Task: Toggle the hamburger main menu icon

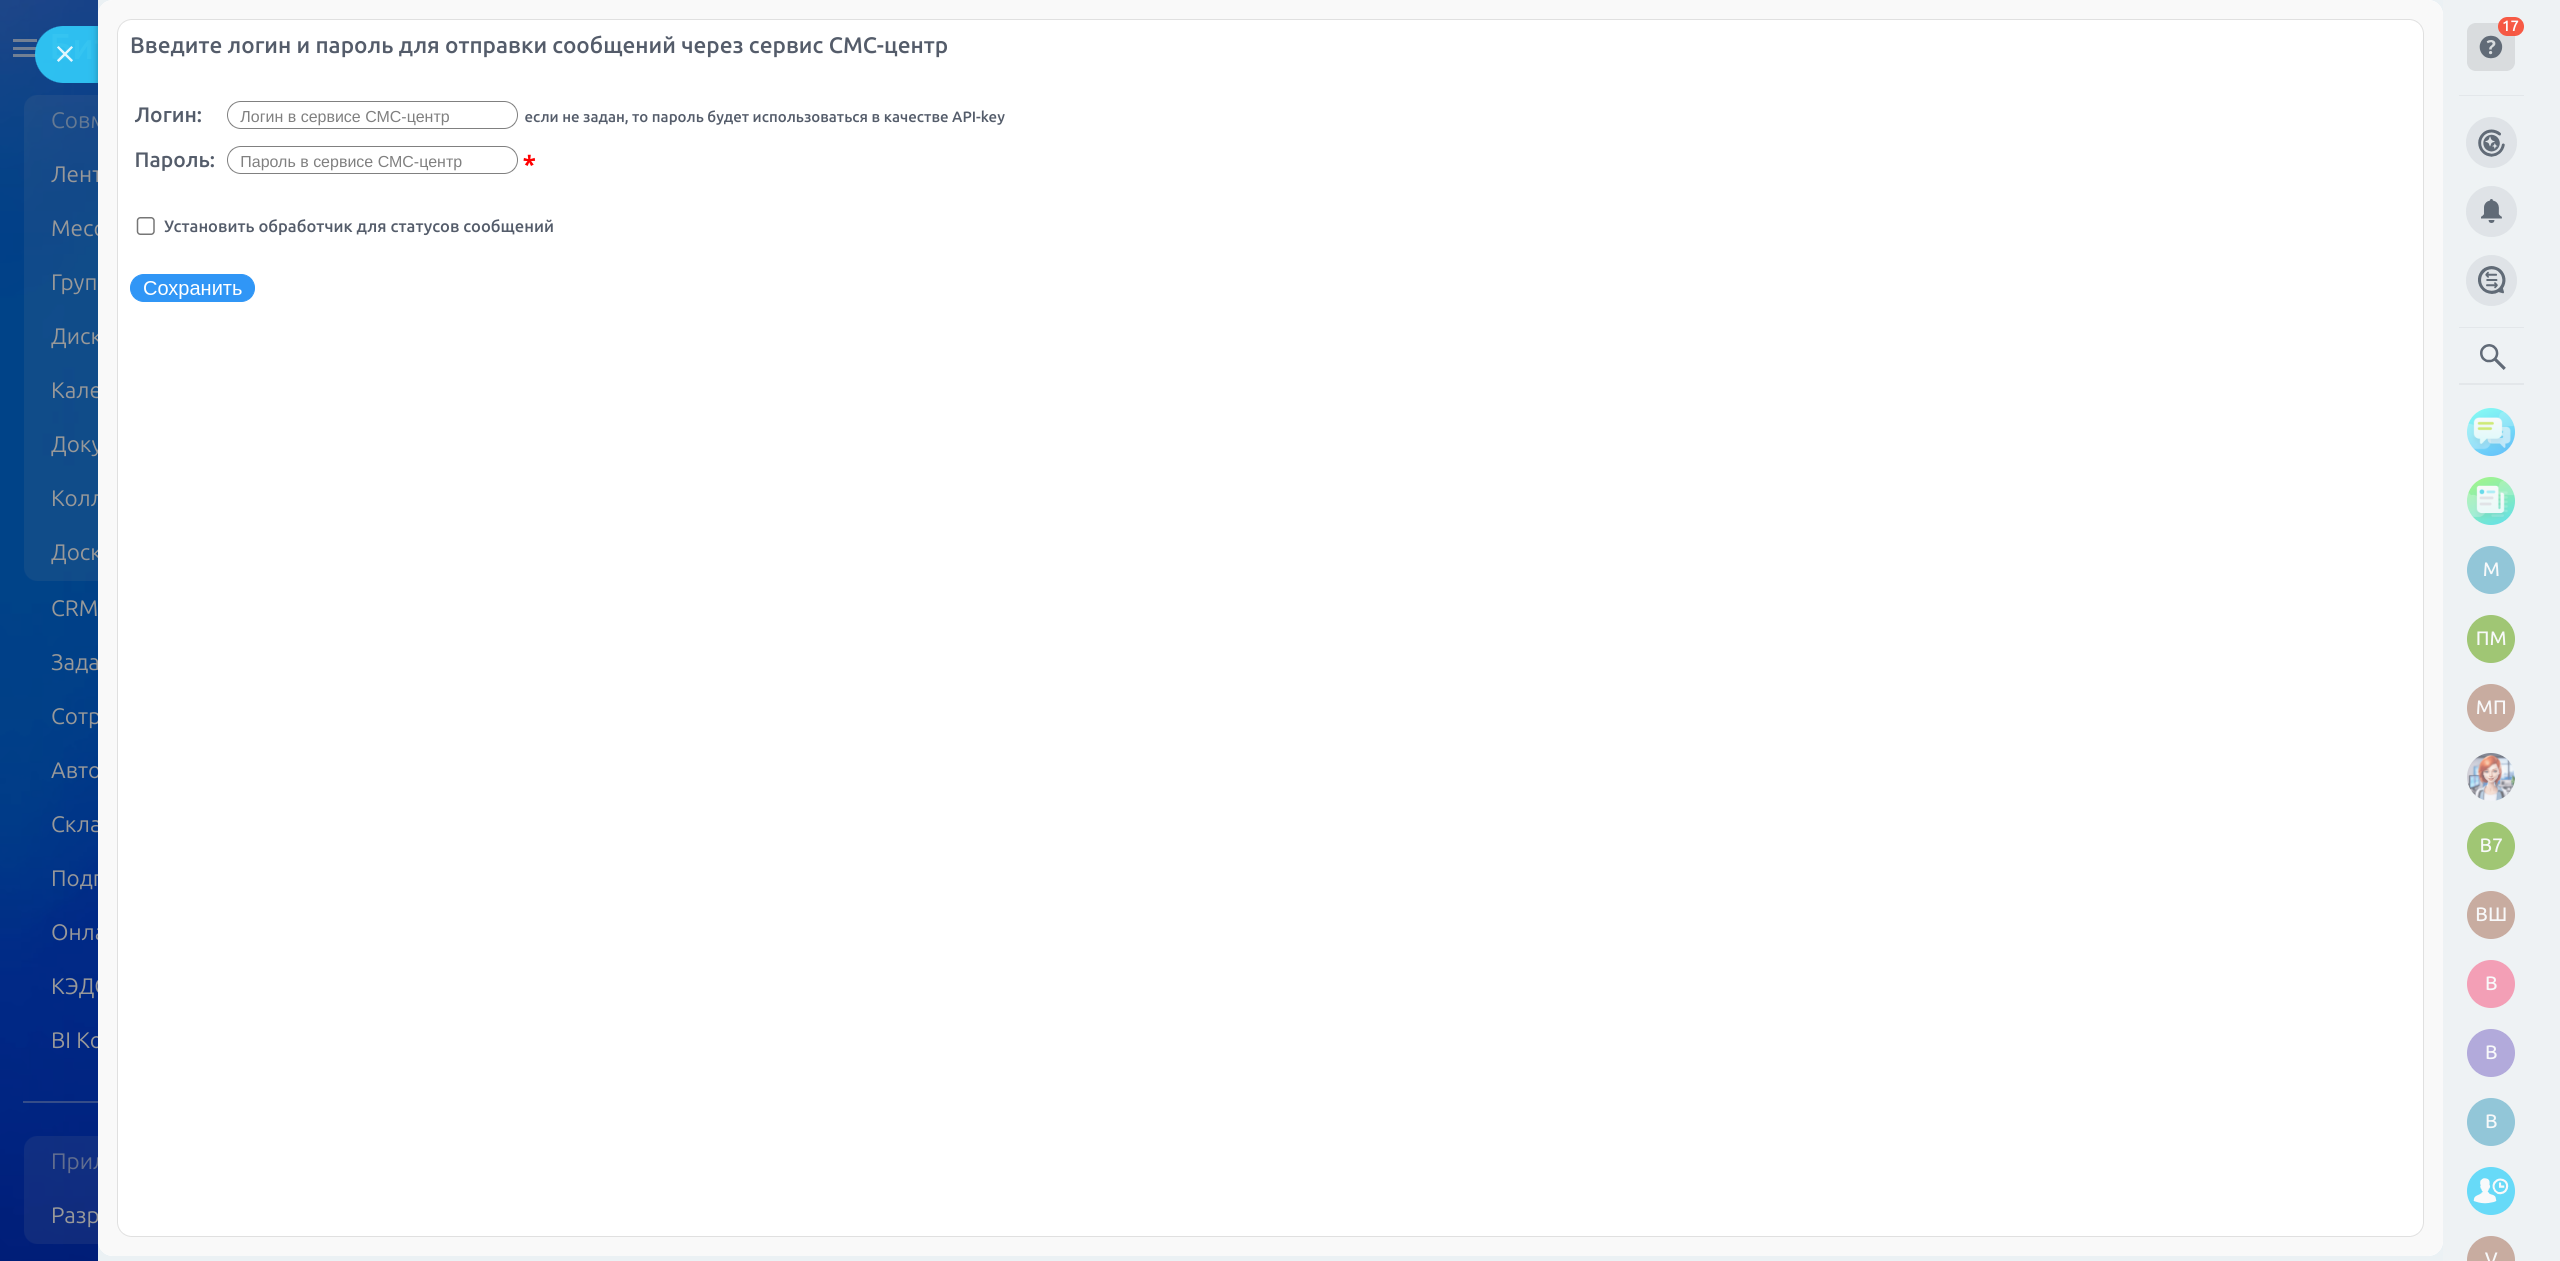Action: (22, 48)
